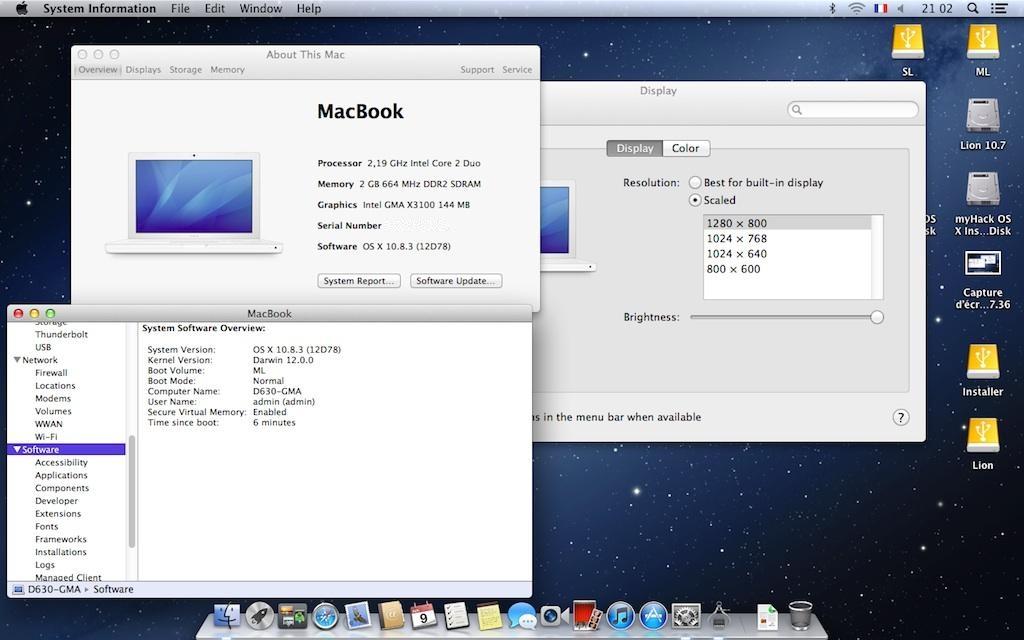Open Service link in About This Mac
Screen dimensions: 1024x640
pyautogui.click(x=517, y=69)
